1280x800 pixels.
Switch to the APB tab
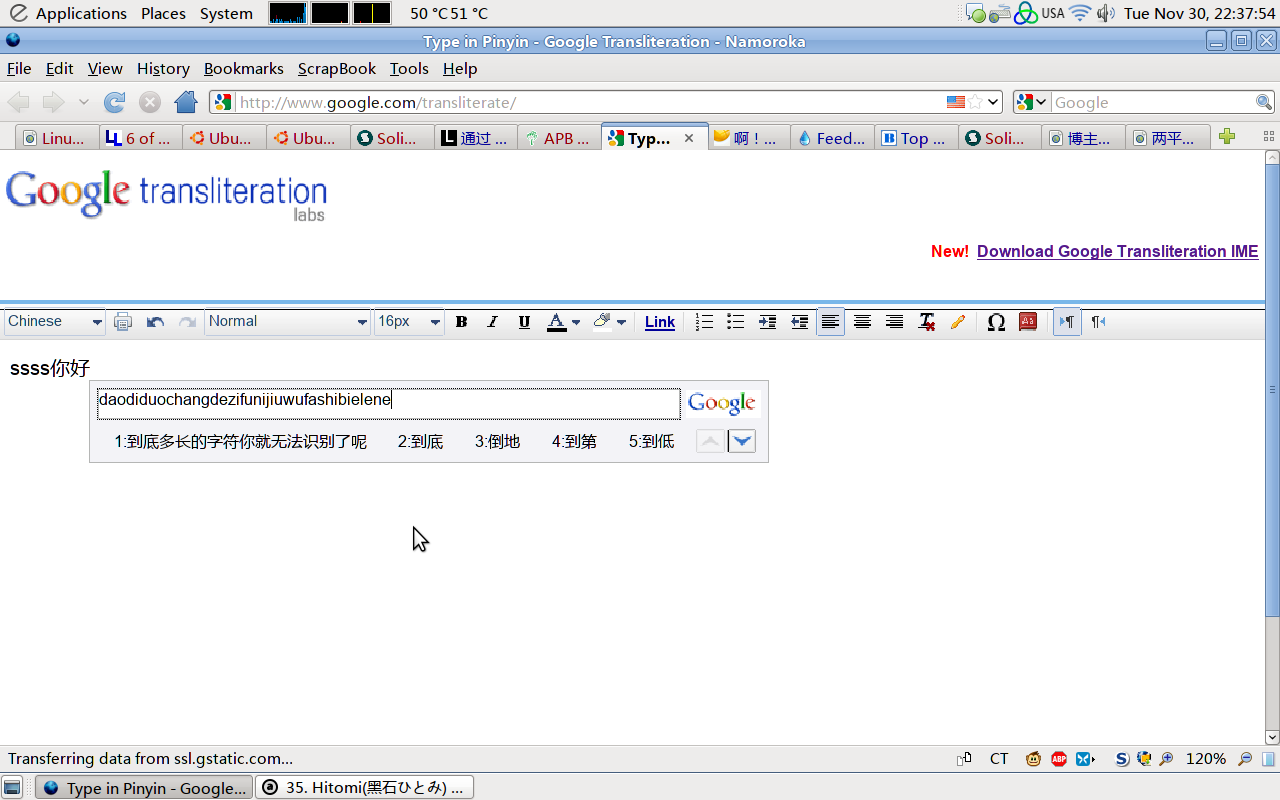click(x=559, y=138)
